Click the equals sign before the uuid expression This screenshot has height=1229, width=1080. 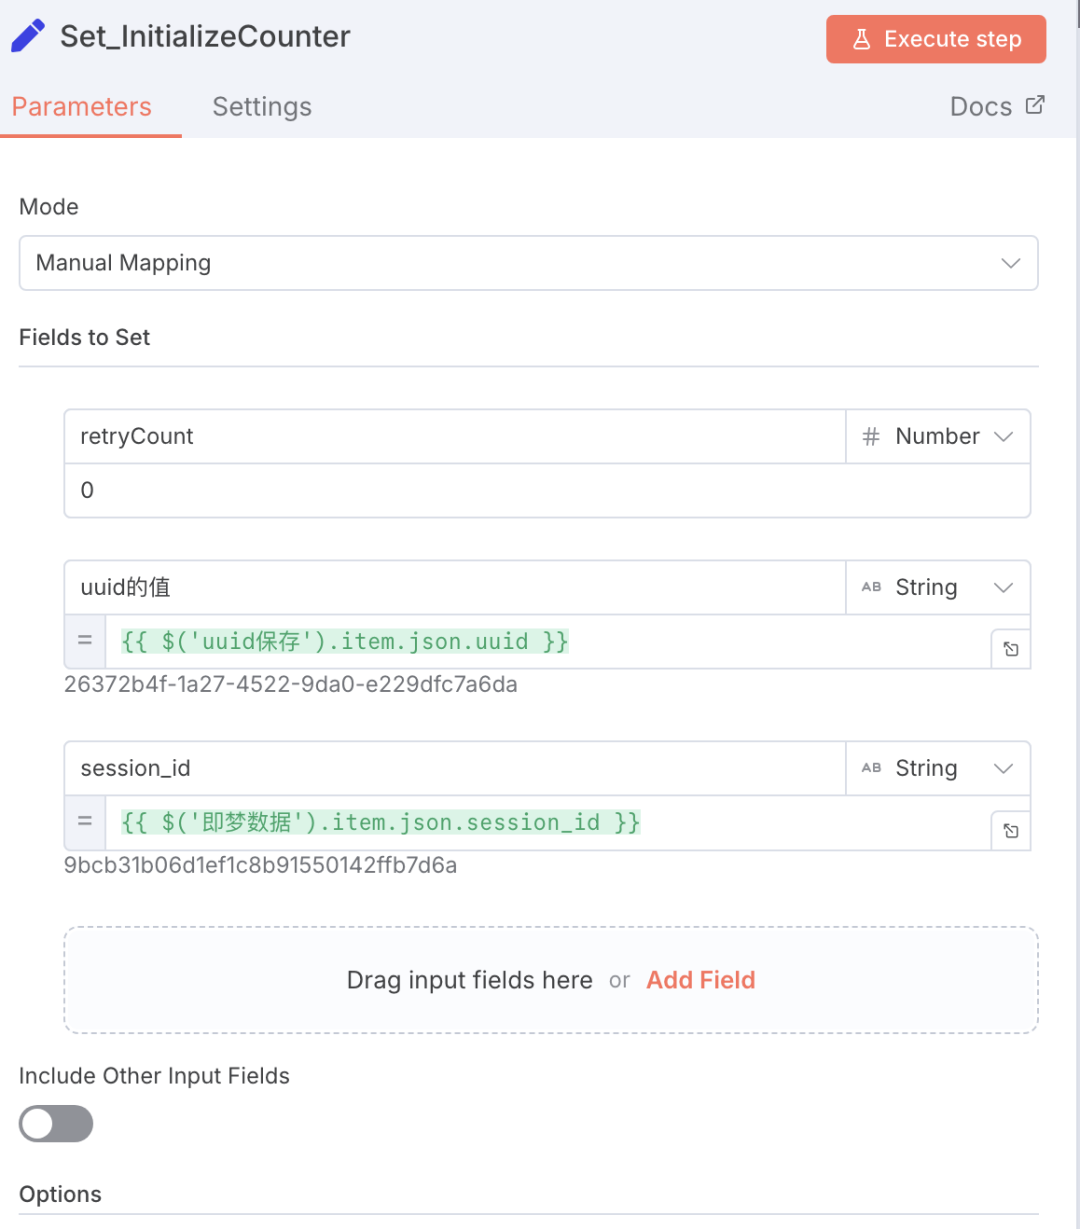(85, 641)
